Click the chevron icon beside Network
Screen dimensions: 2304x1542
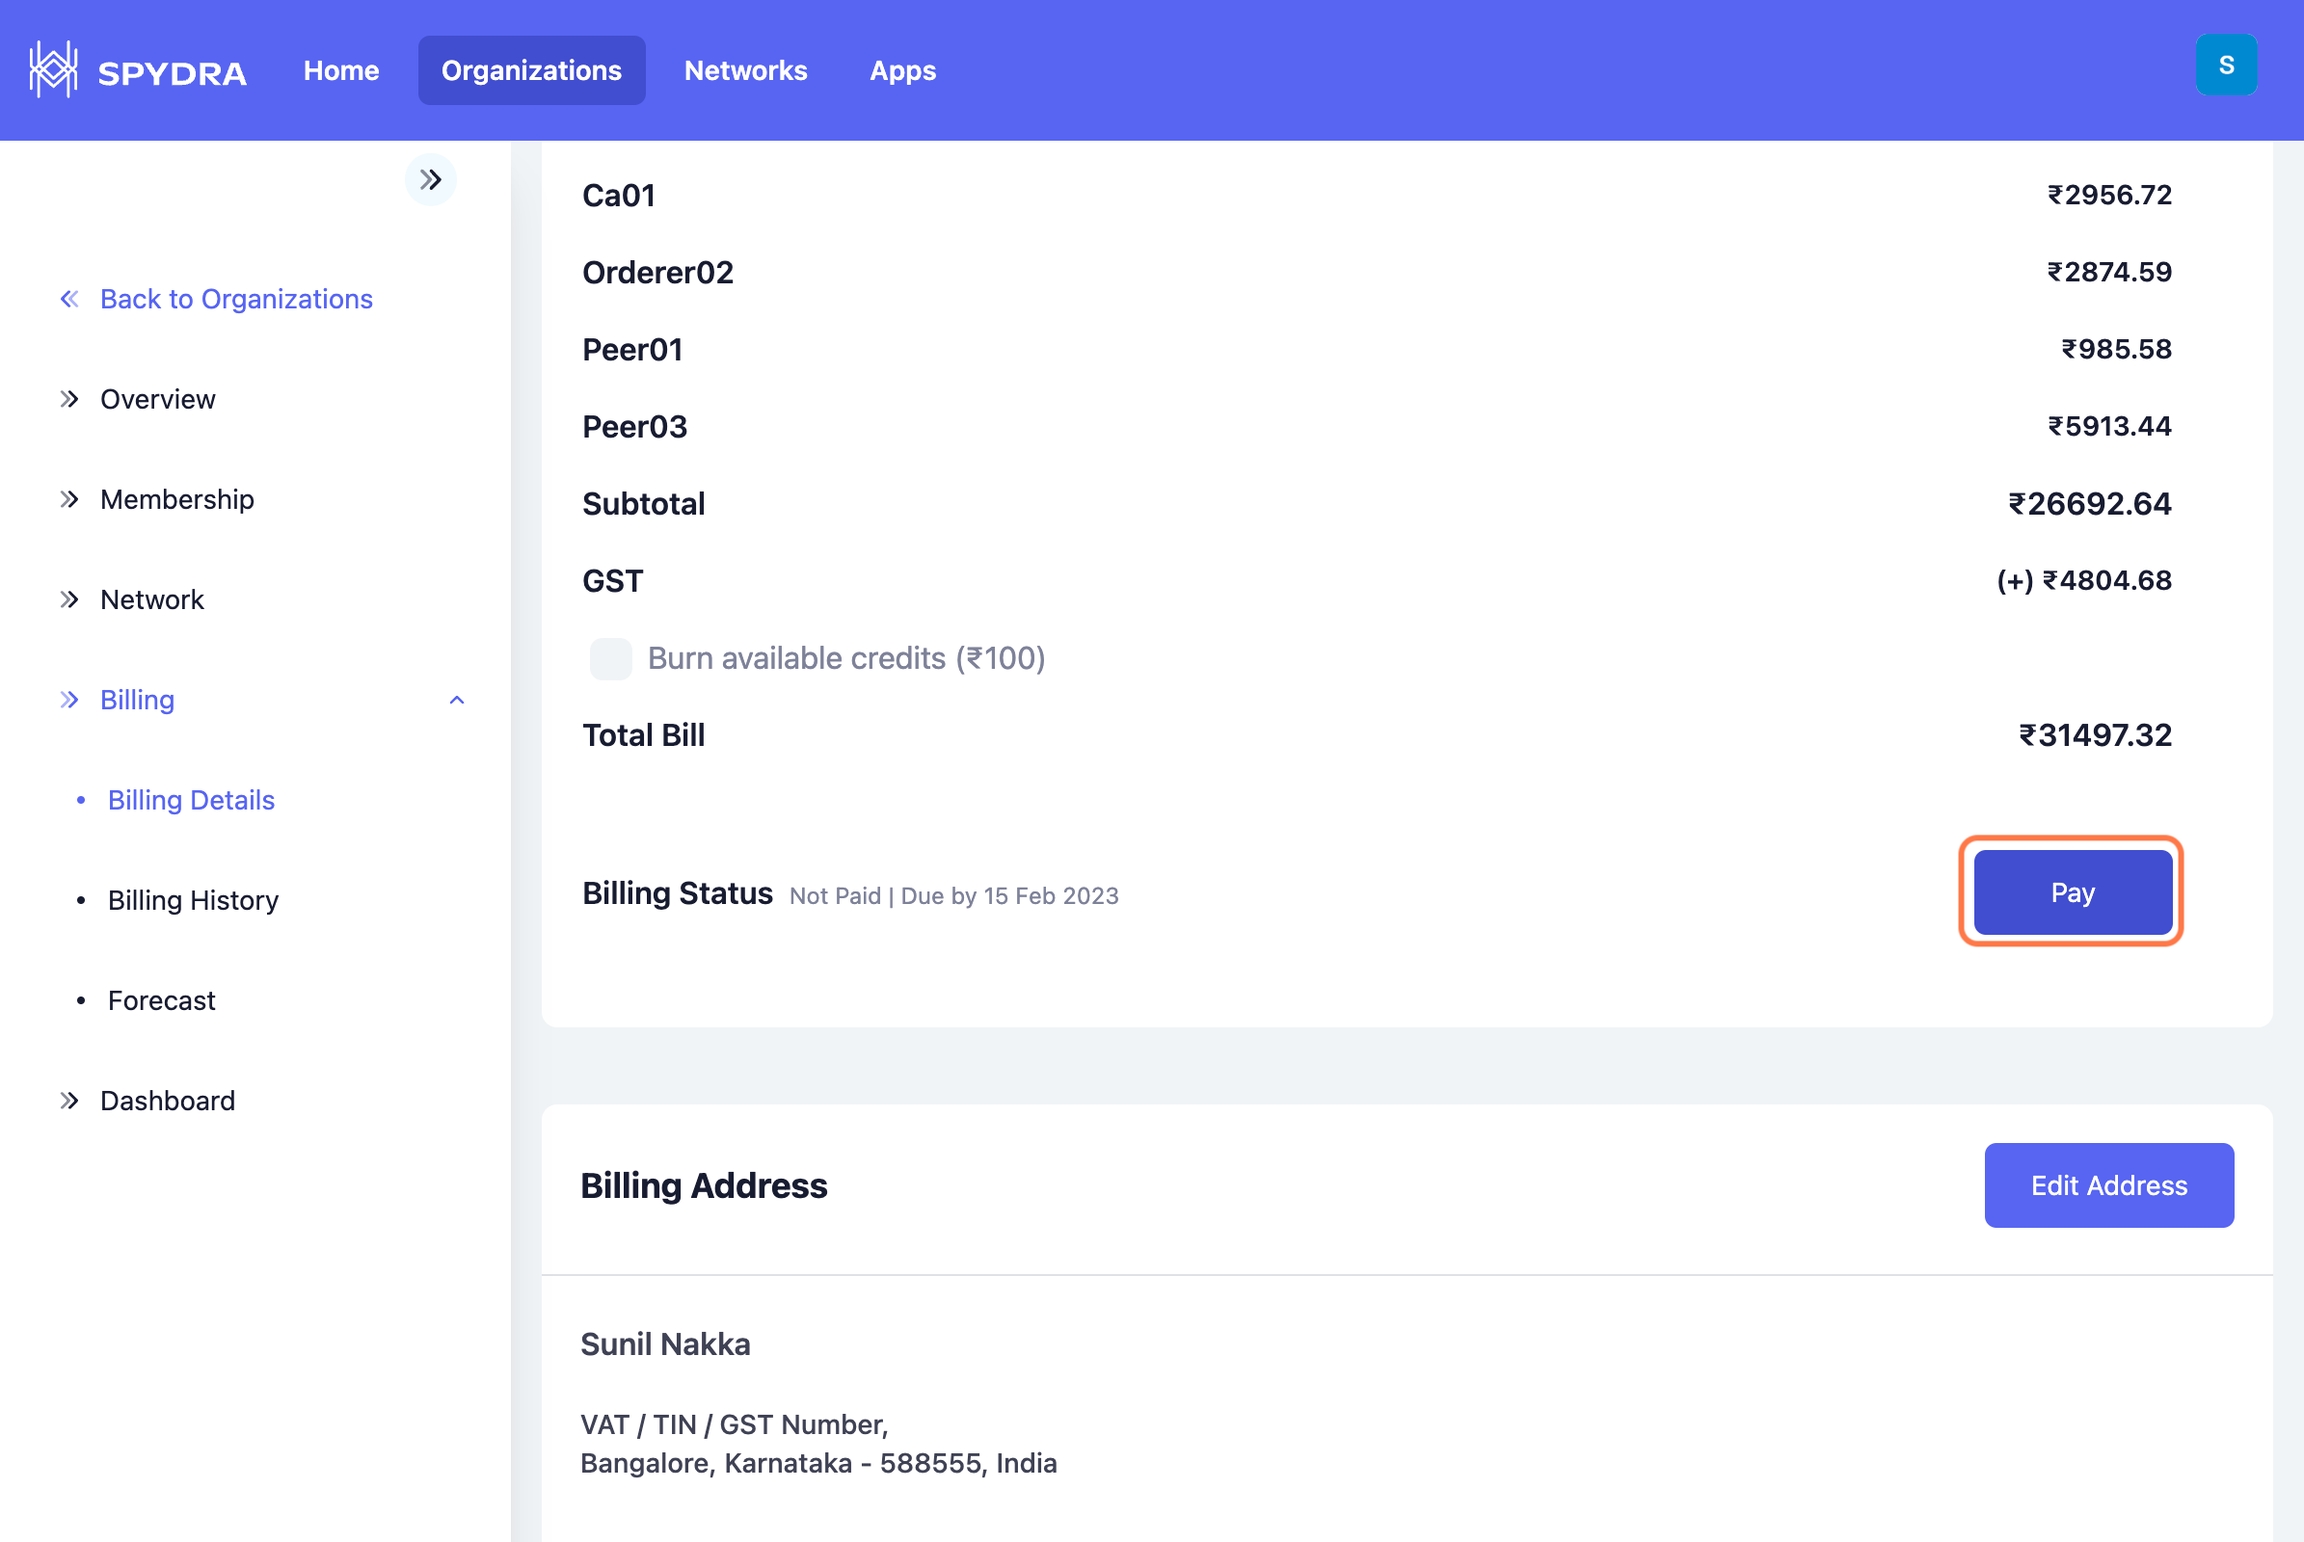tap(69, 599)
